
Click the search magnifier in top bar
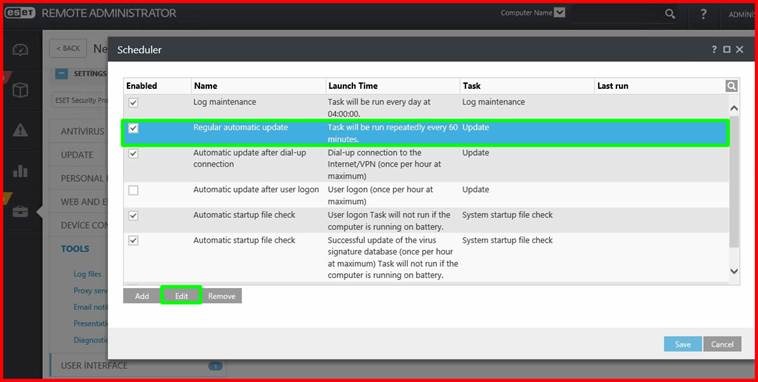[670, 14]
